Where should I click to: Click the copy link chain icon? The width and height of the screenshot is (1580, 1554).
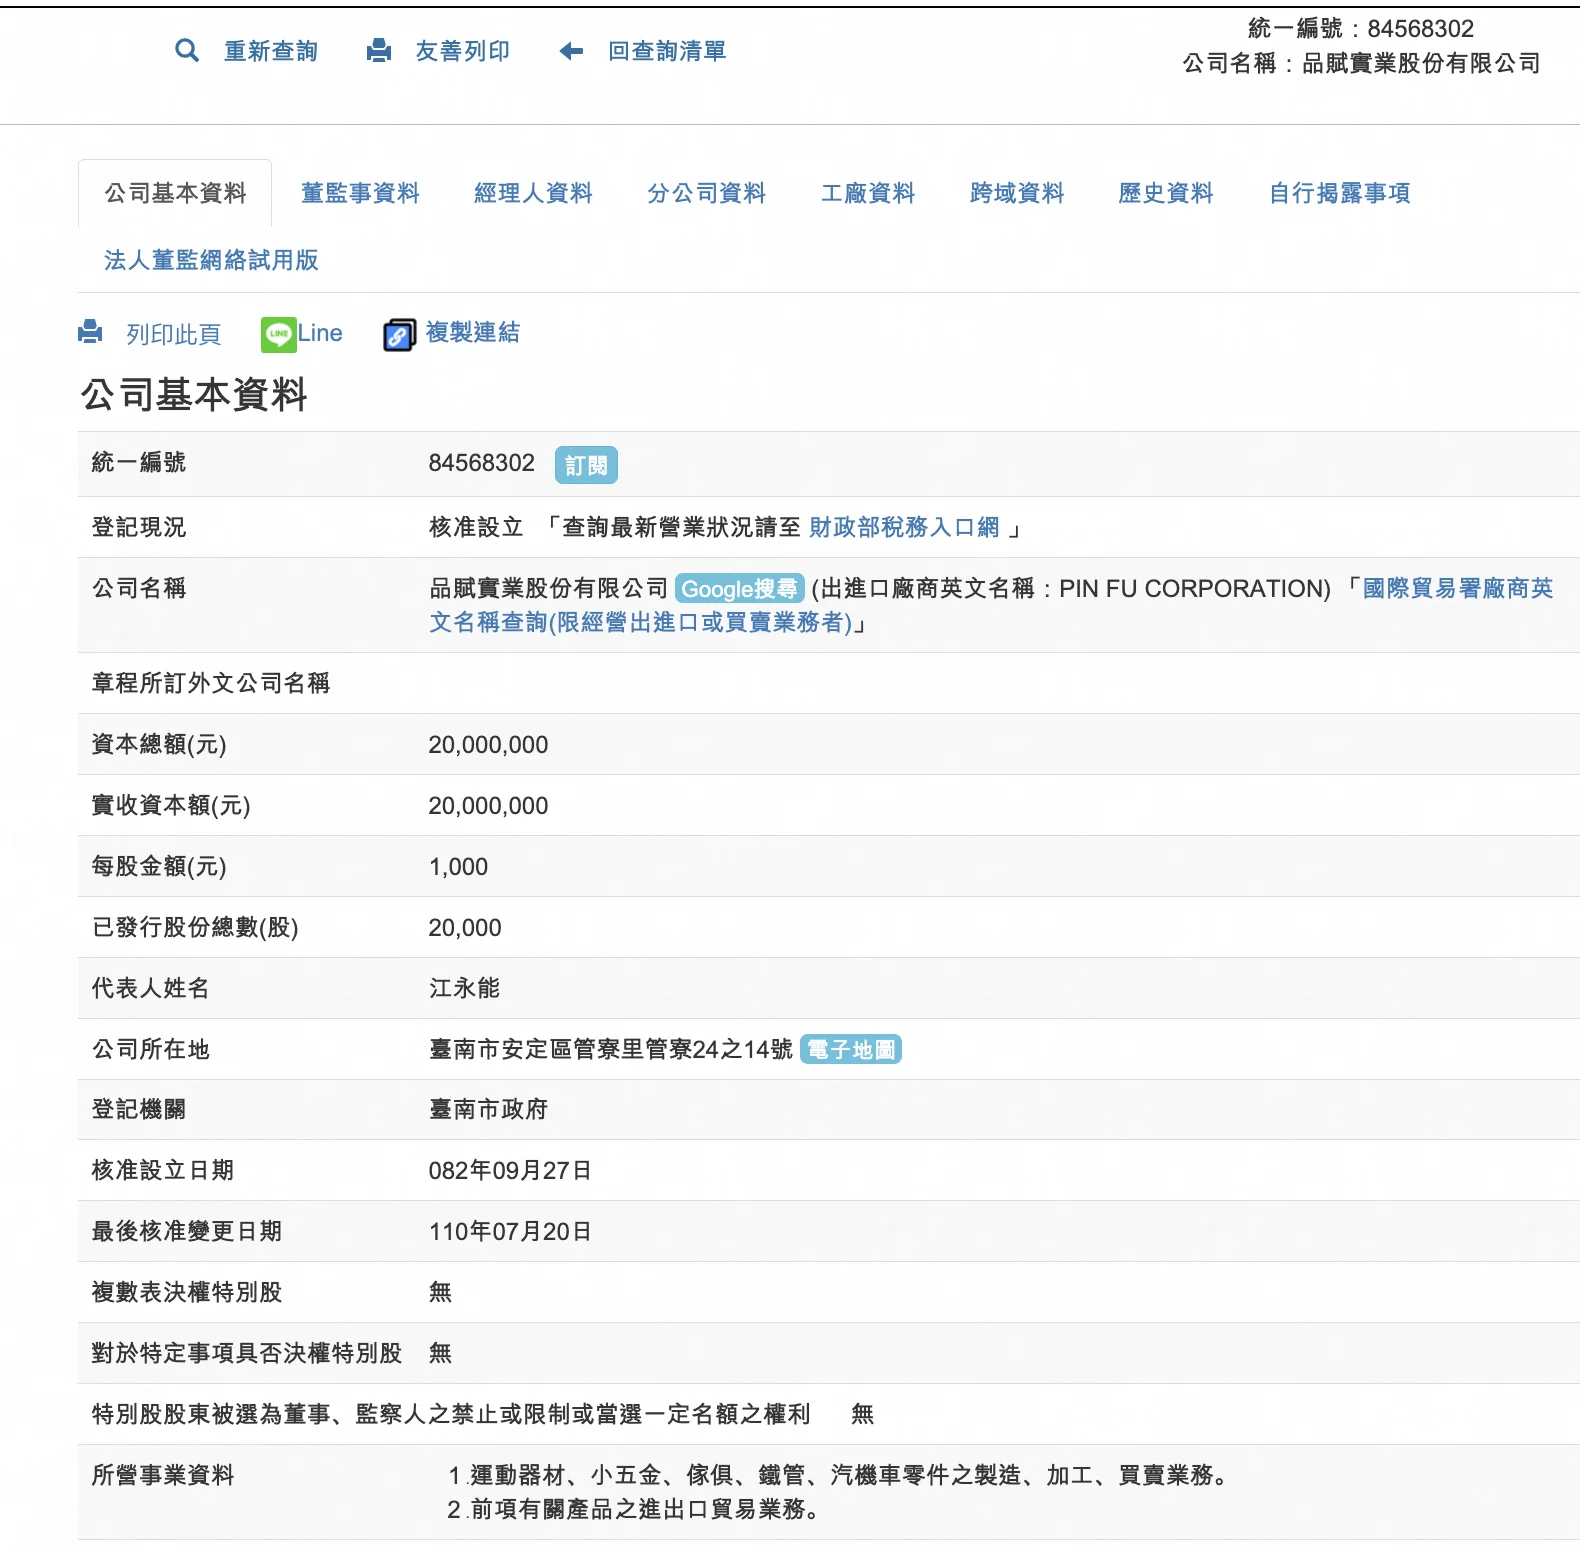[x=399, y=335]
